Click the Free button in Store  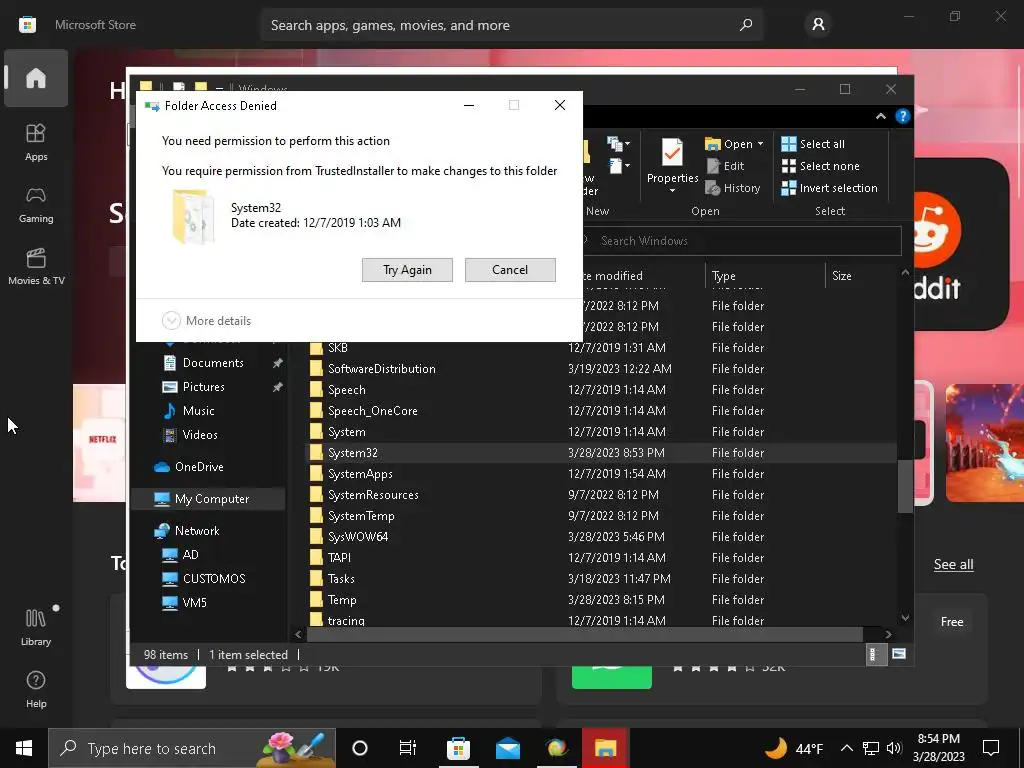952,622
